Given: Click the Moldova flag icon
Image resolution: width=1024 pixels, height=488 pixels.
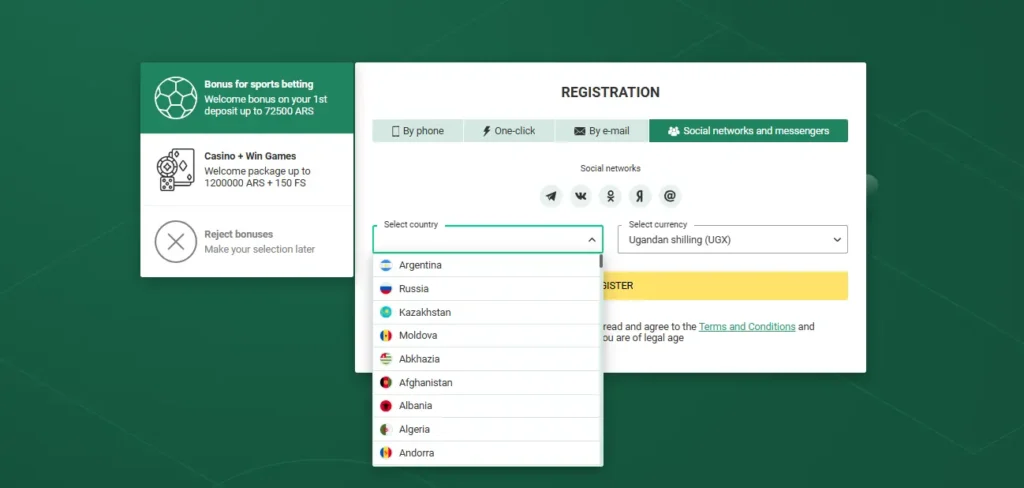Looking at the screenshot, I should pos(386,335).
